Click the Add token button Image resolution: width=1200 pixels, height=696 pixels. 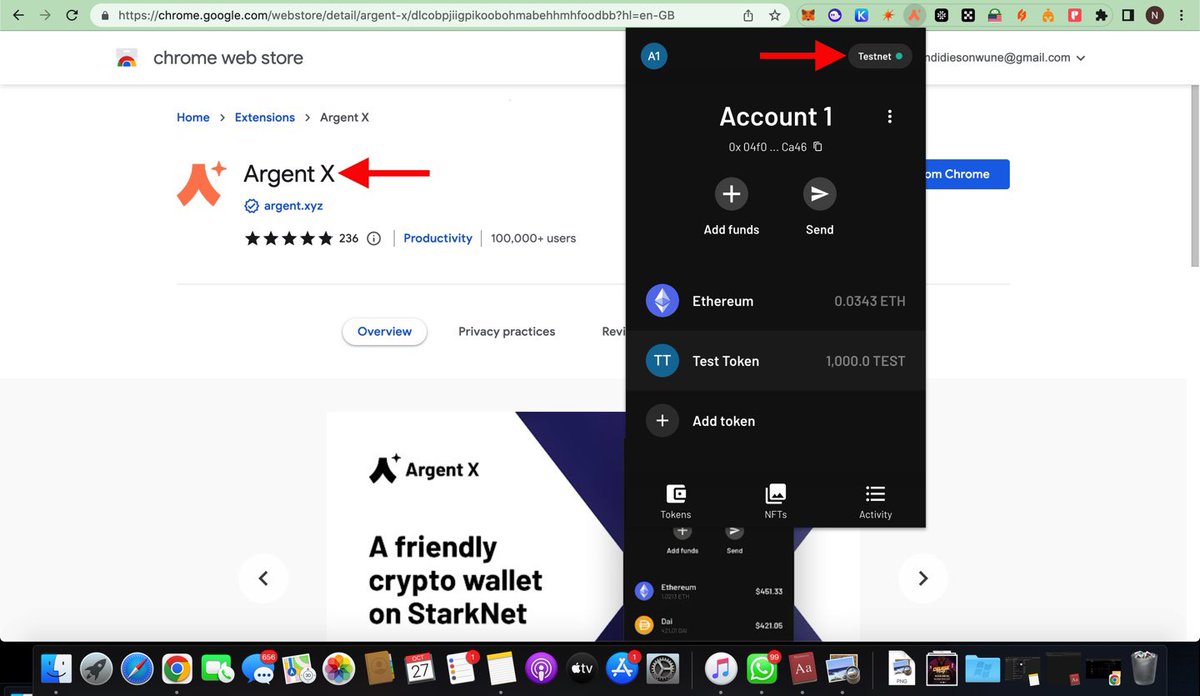(775, 421)
